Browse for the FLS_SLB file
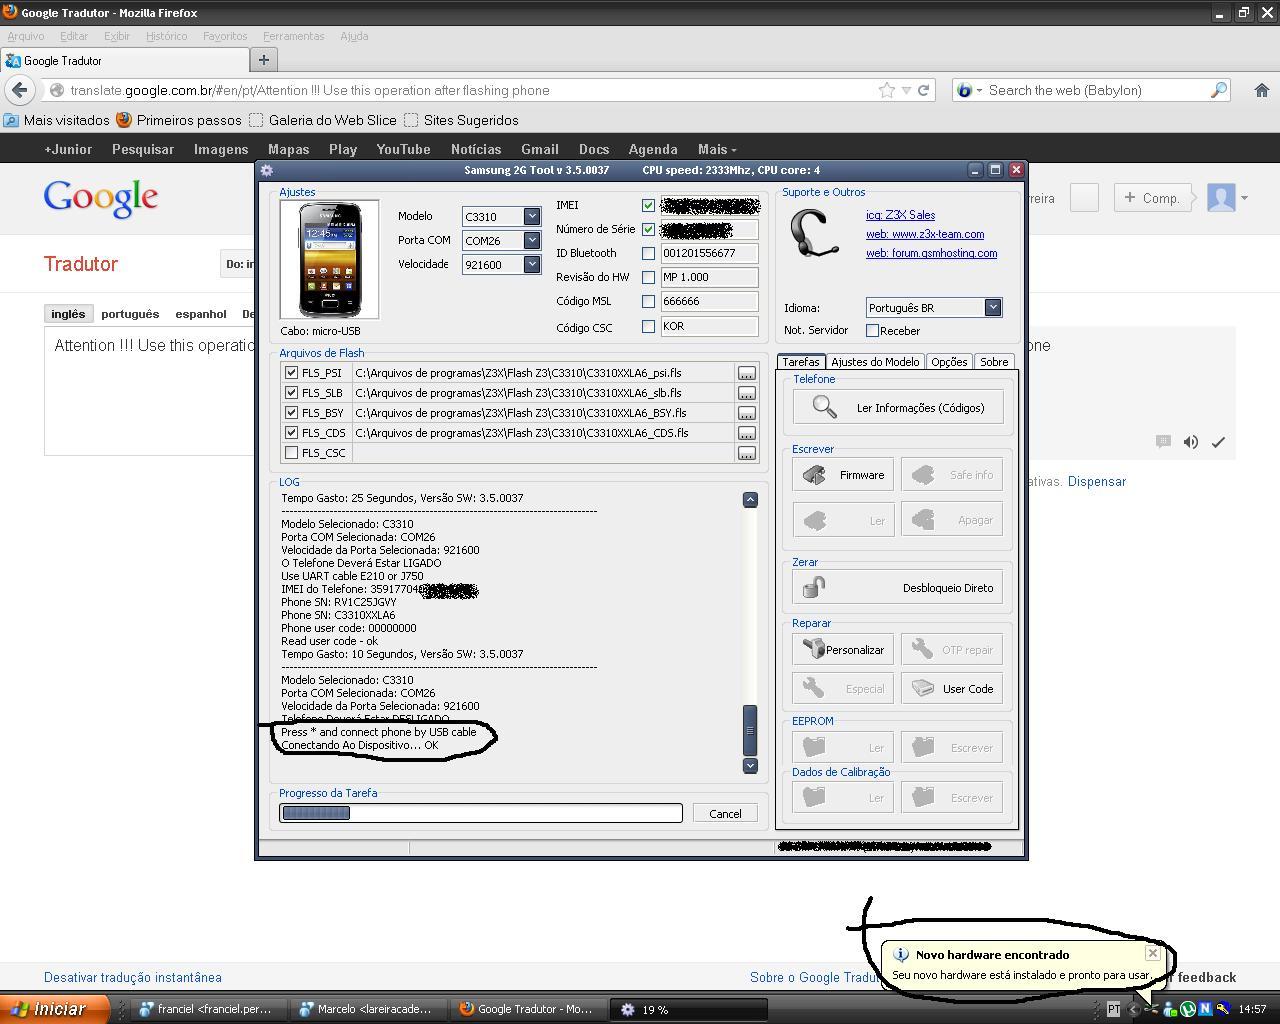1280x1024 pixels. point(746,393)
